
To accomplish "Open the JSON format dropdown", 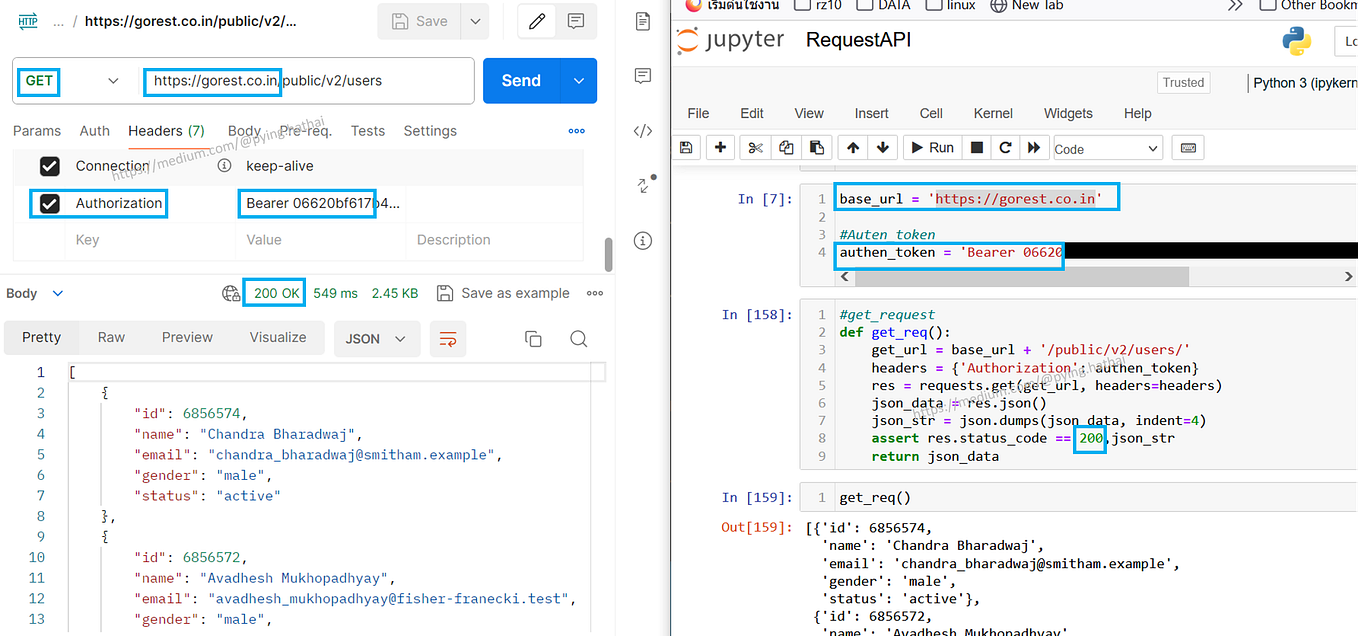I will pos(377,338).
